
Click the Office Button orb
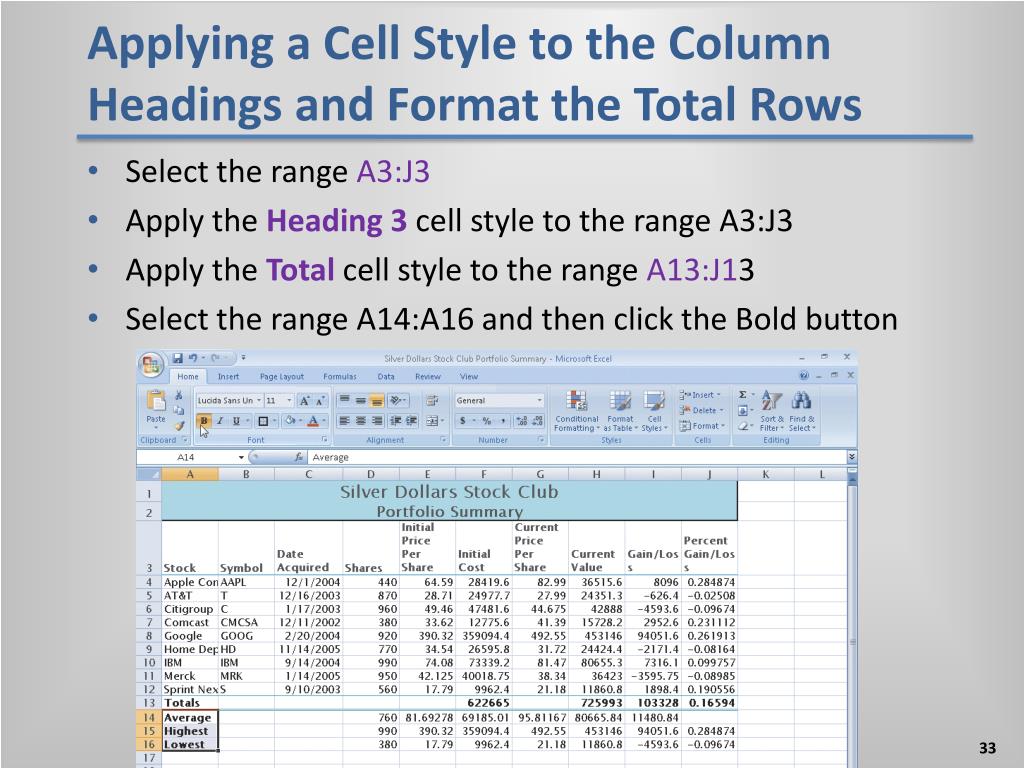151,362
